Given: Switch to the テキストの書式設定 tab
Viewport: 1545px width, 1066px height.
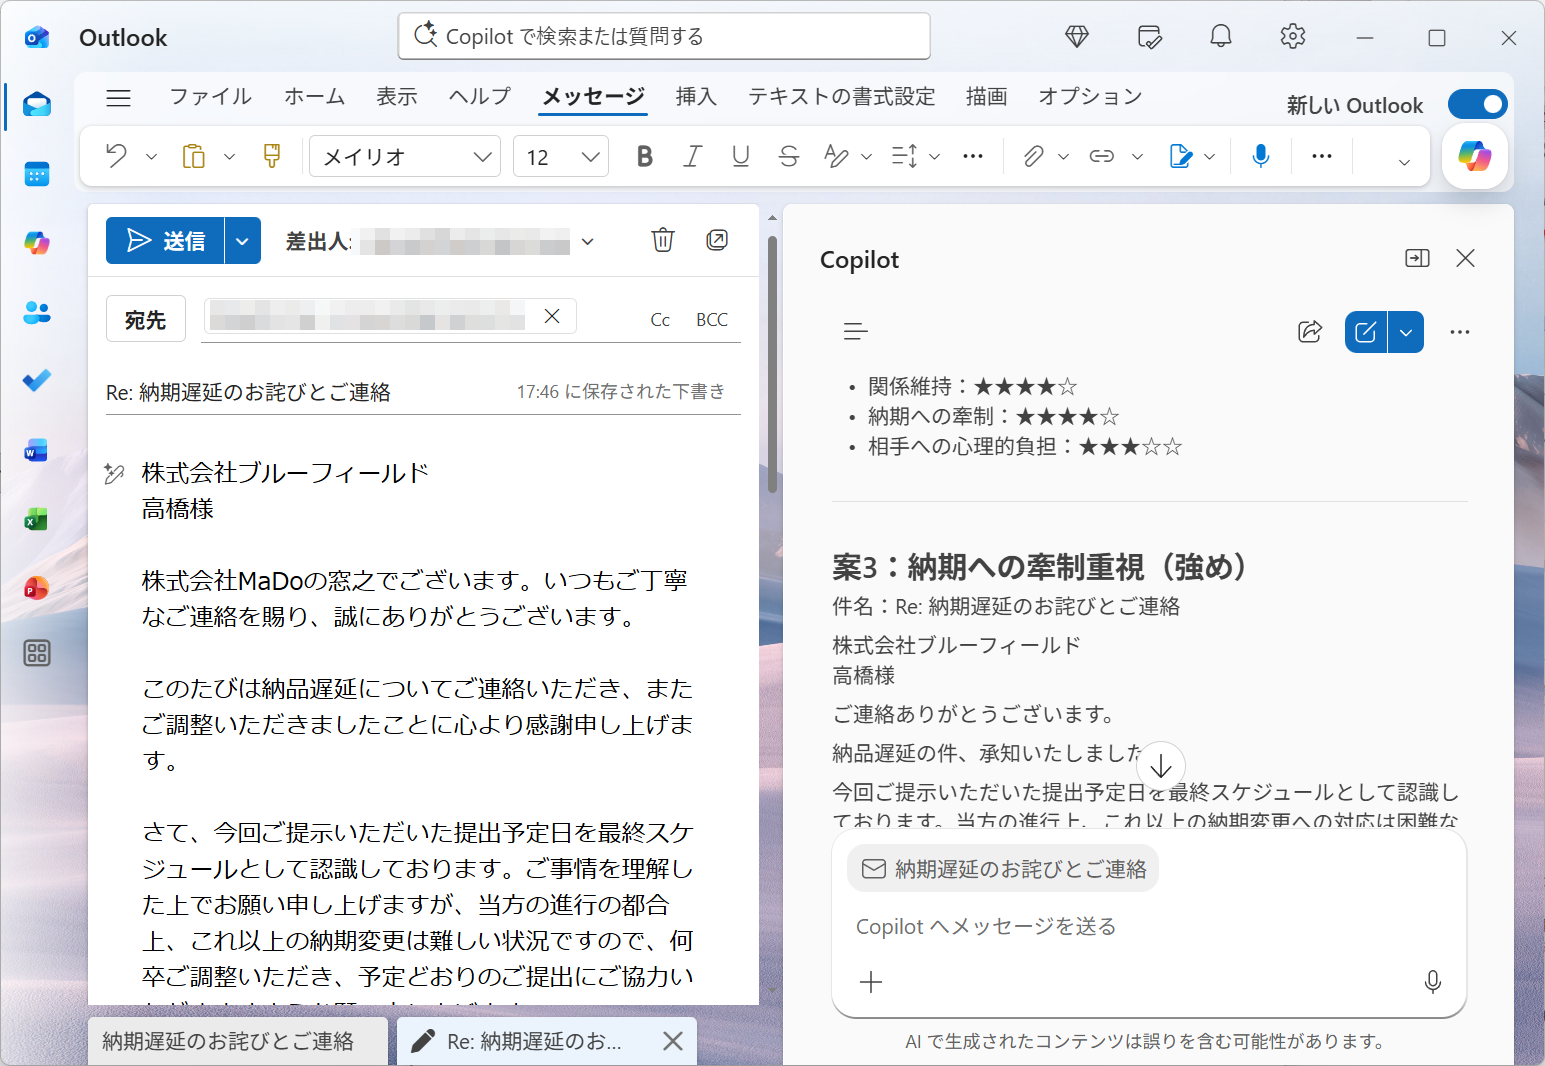Looking at the screenshot, I should 842,97.
